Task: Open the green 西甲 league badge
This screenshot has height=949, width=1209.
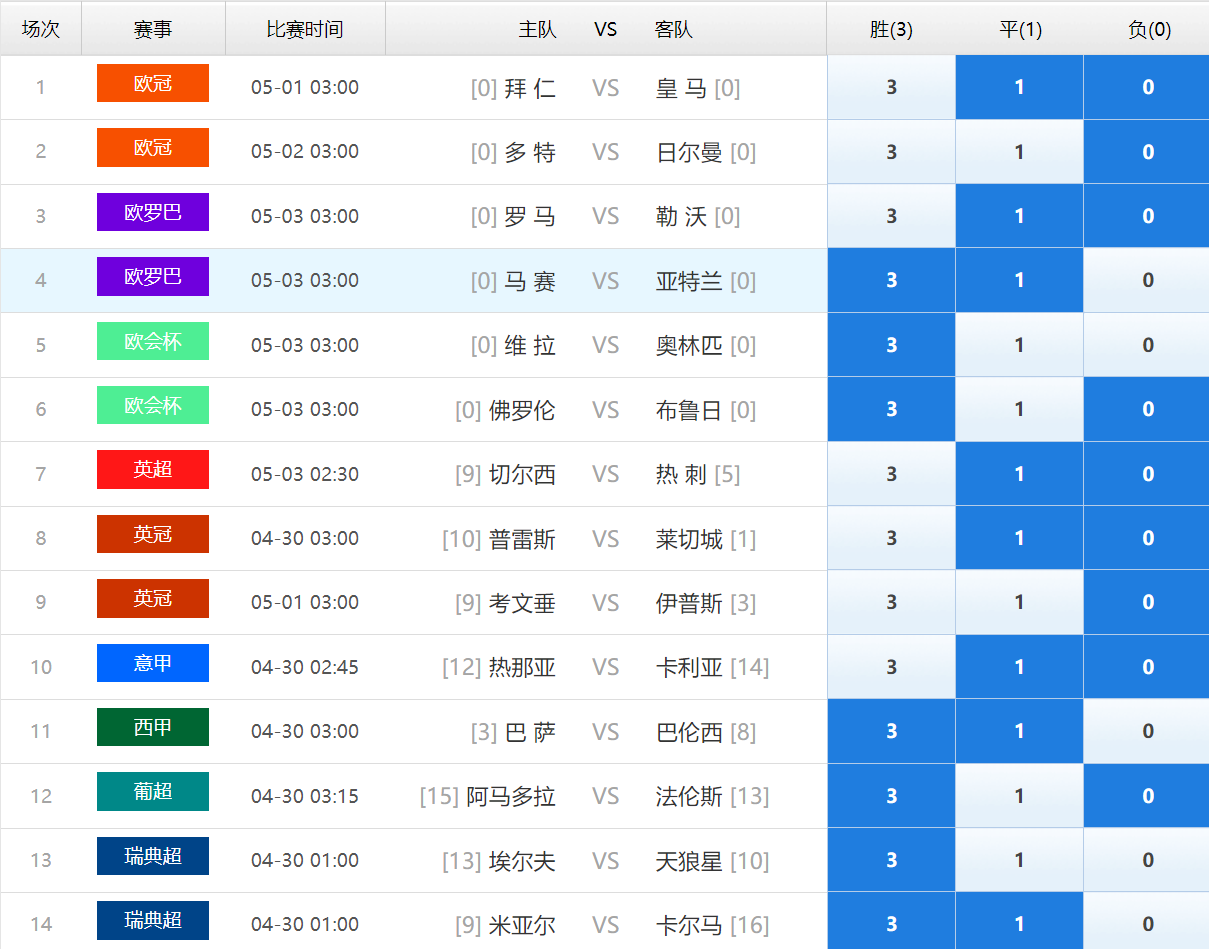Action: coord(153,727)
